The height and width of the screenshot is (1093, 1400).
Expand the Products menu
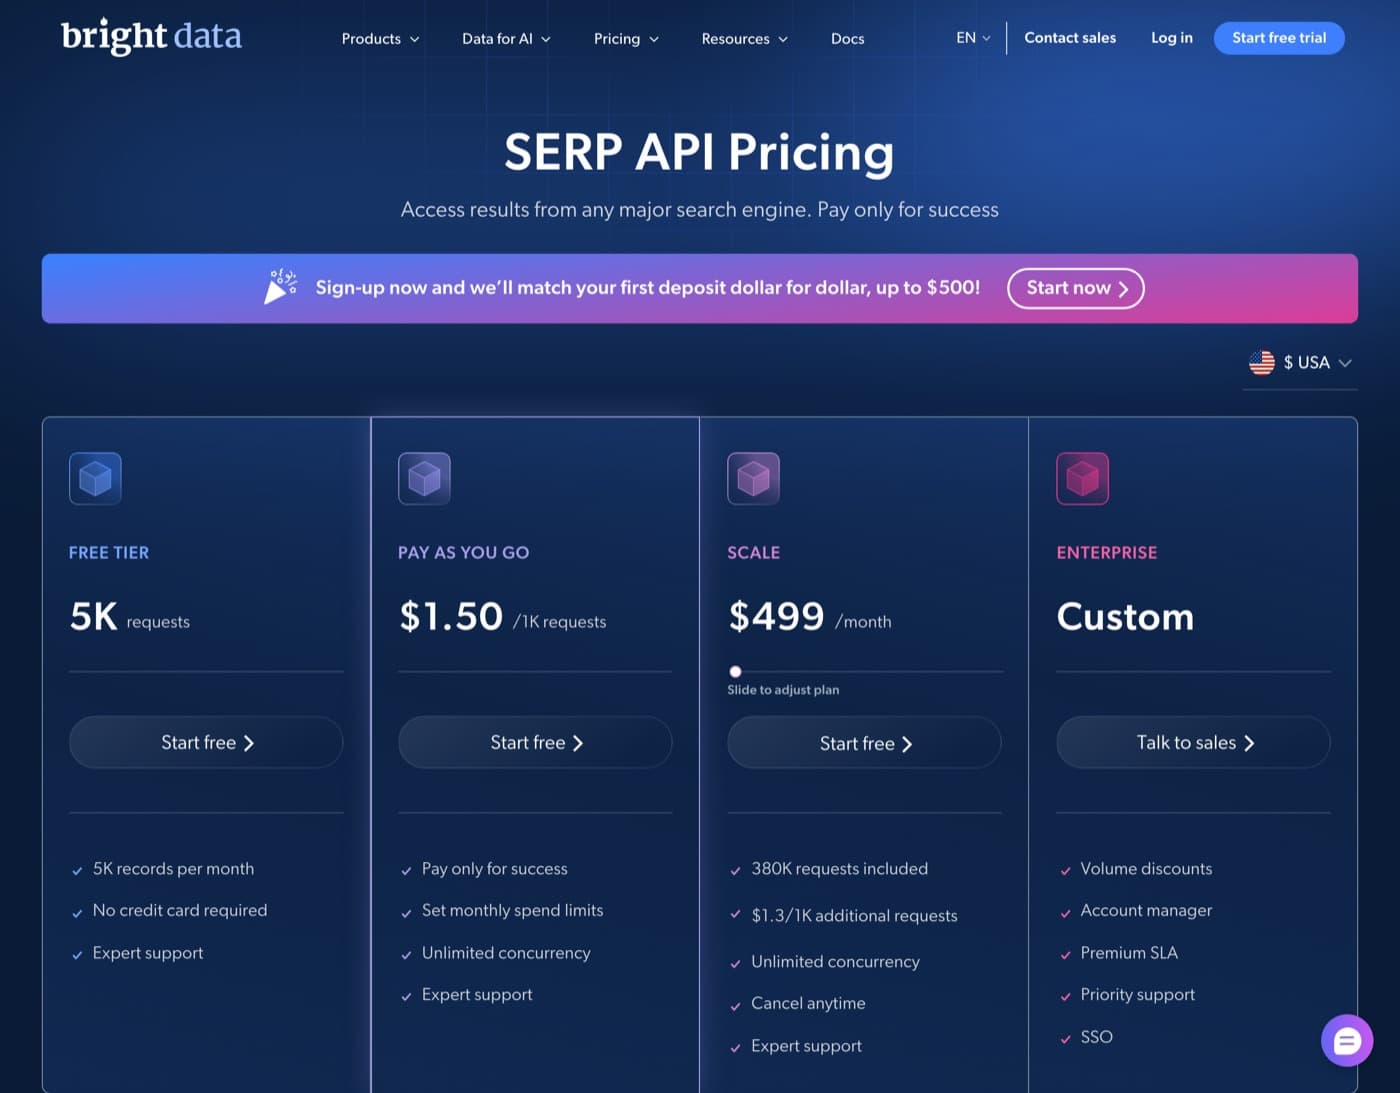380,39
